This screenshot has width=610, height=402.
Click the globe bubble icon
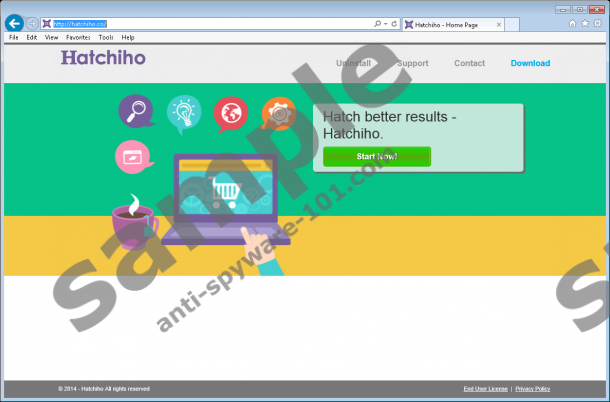point(231,114)
